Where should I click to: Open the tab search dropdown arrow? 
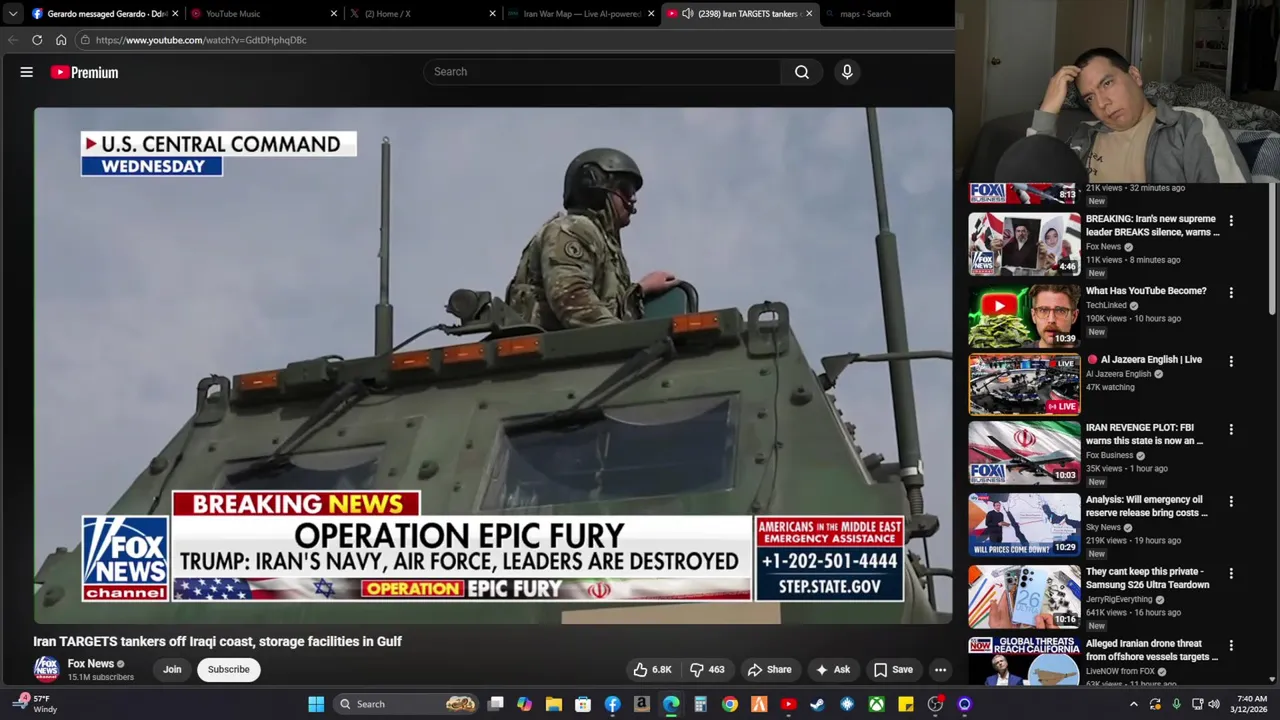pos(12,14)
